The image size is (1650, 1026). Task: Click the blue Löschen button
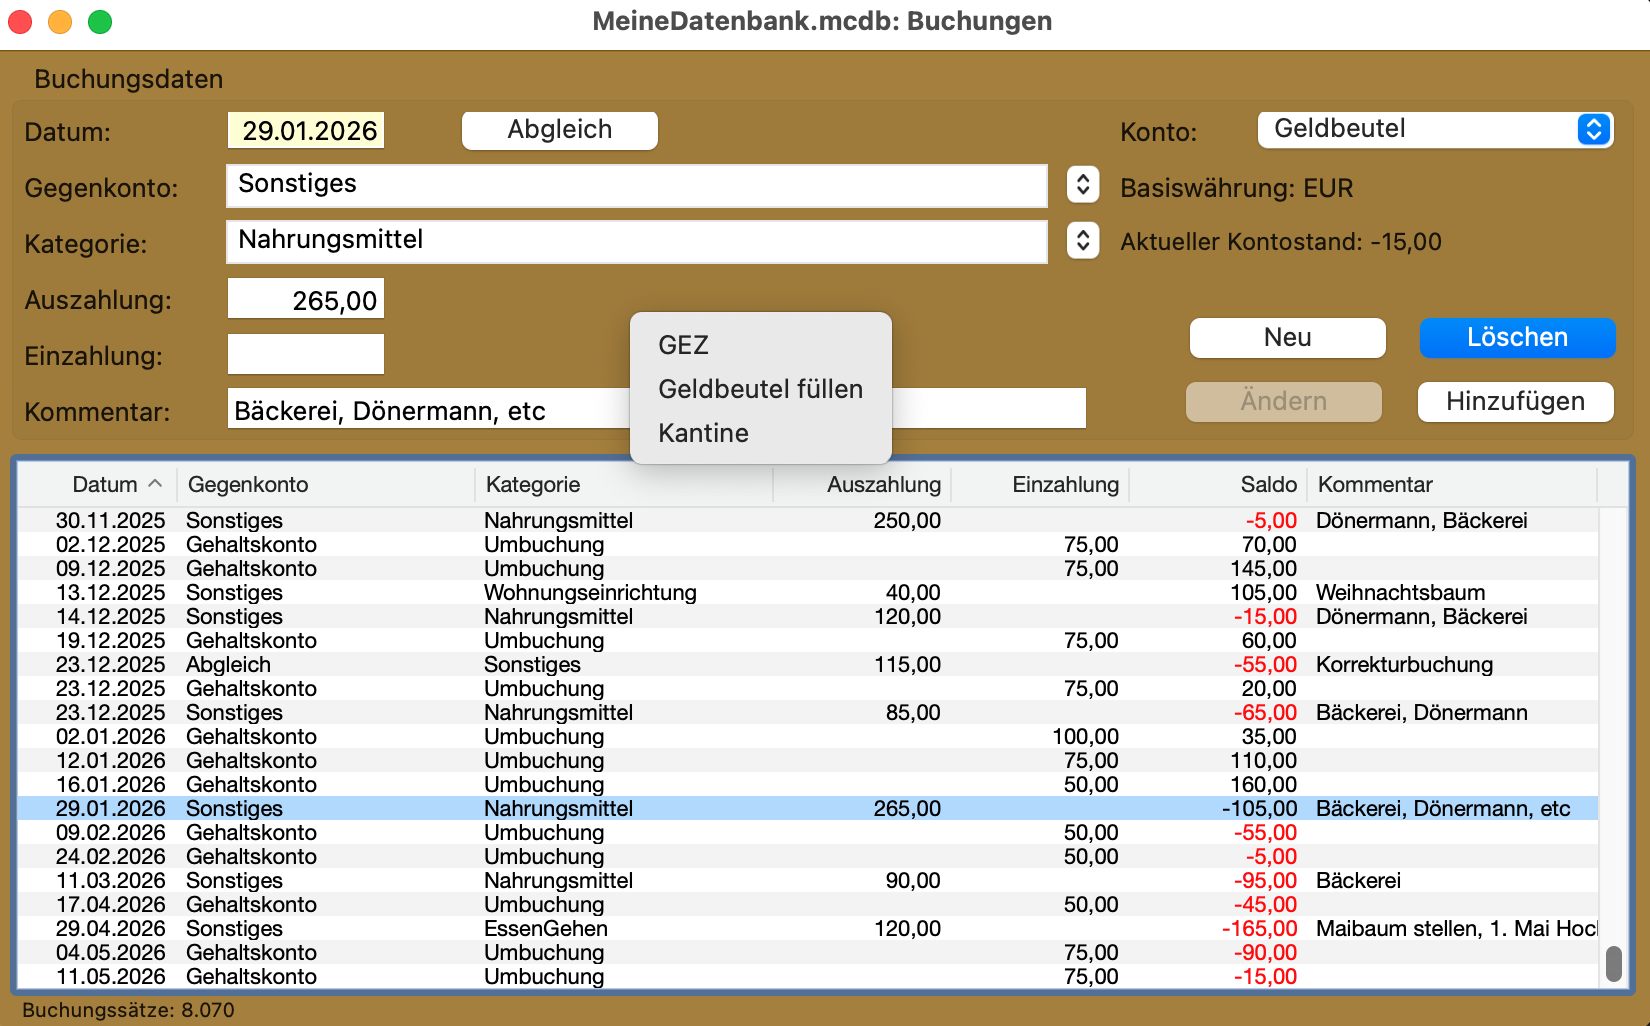click(1517, 338)
